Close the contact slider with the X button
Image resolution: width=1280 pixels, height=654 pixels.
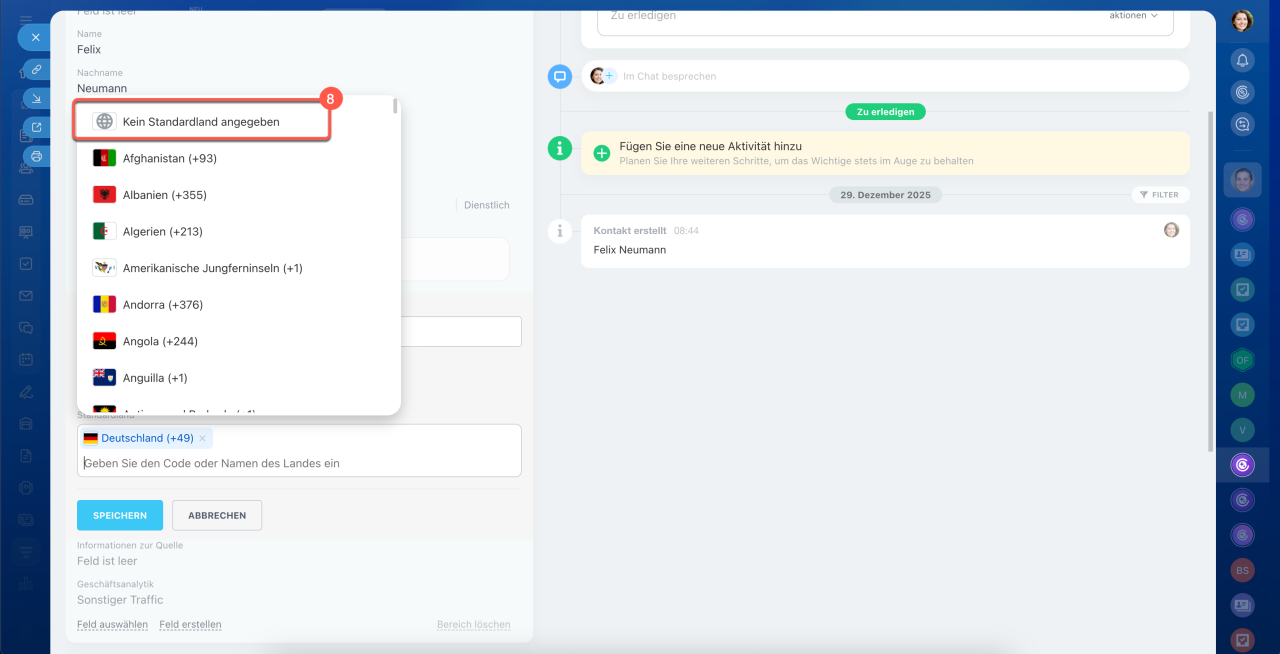35,37
